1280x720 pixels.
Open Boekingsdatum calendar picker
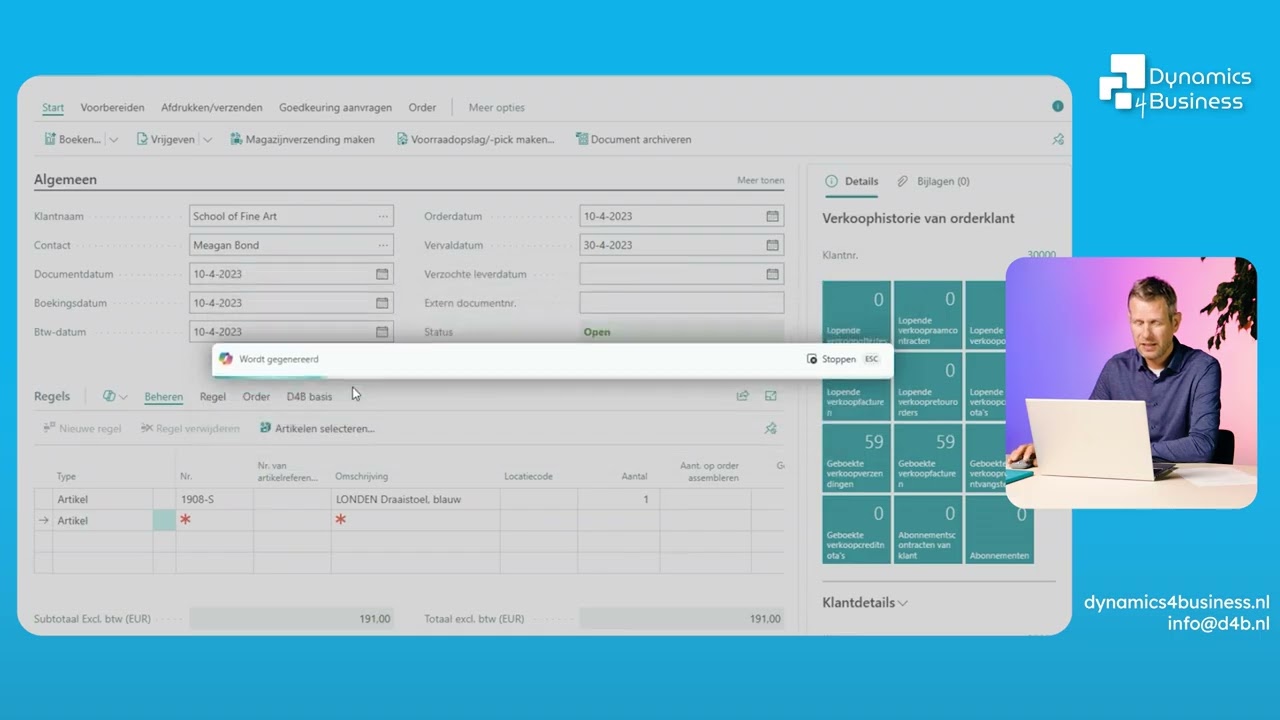(382, 303)
